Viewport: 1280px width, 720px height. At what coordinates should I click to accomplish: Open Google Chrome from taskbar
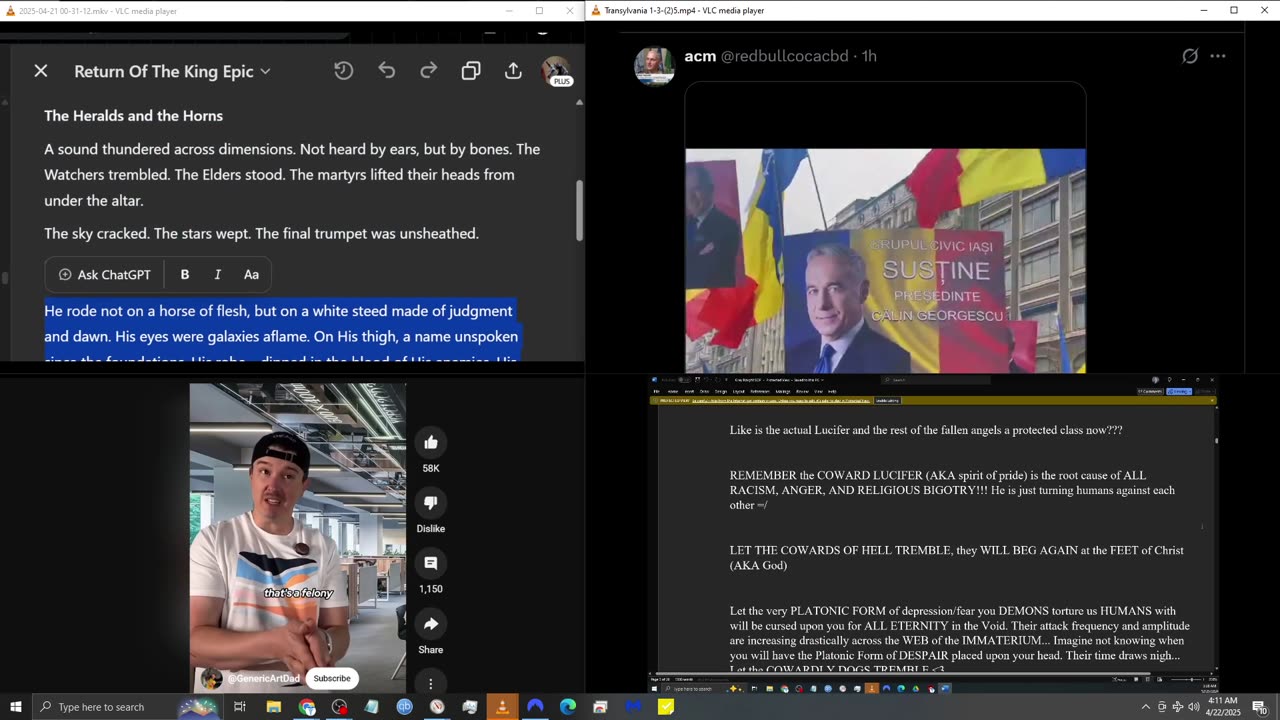[x=307, y=707]
